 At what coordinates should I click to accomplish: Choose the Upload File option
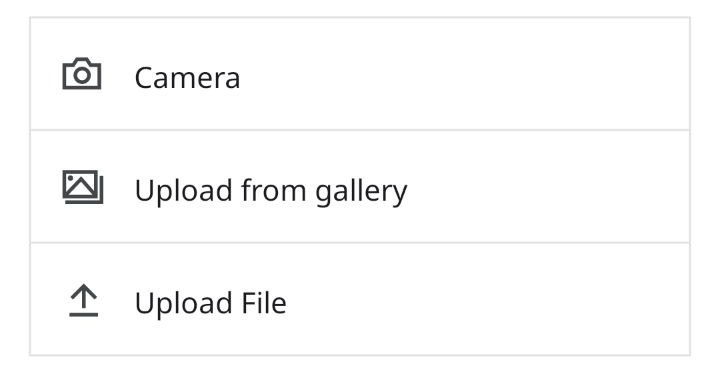[360, 299]
